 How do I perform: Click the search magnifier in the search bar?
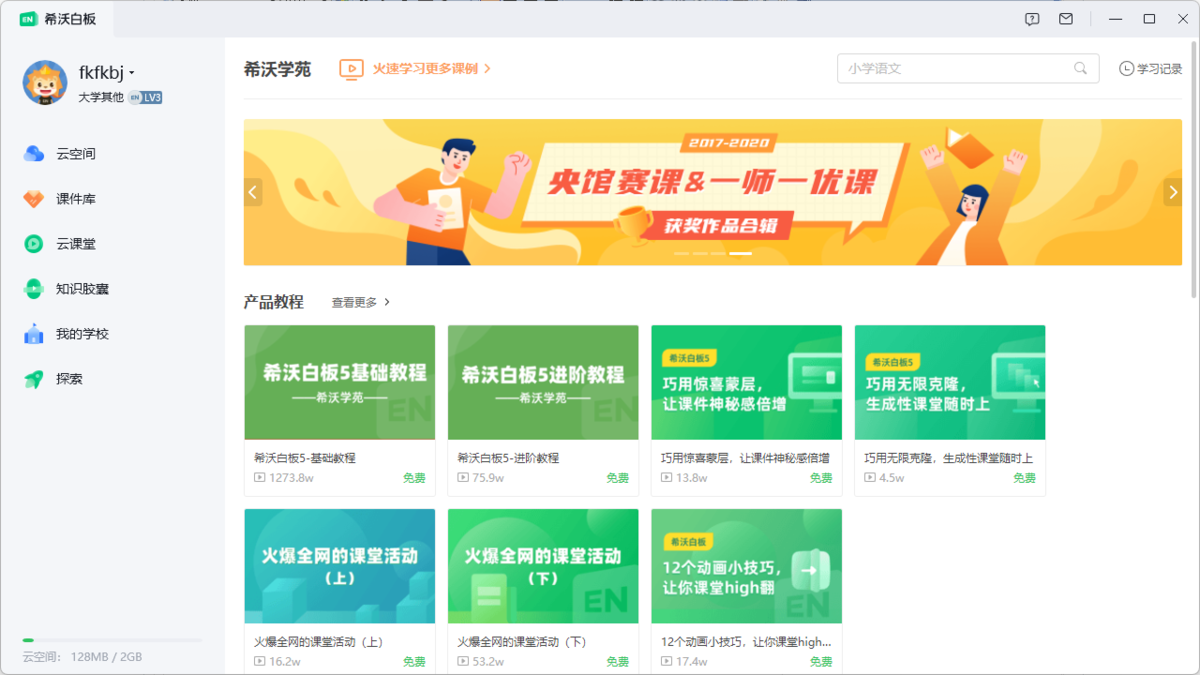pos(1079,69)
